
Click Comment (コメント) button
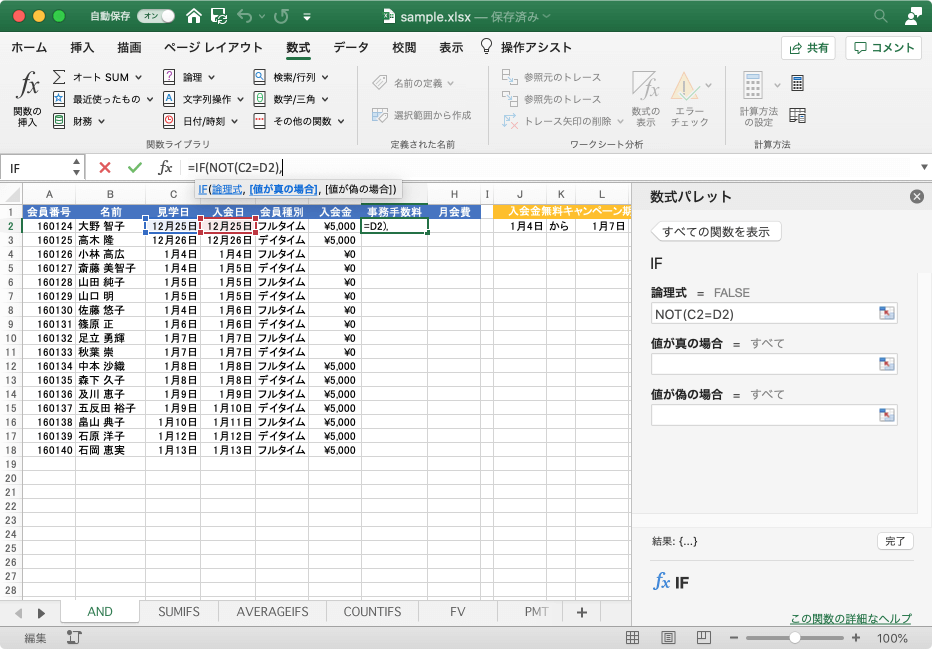tap(883, 48)
